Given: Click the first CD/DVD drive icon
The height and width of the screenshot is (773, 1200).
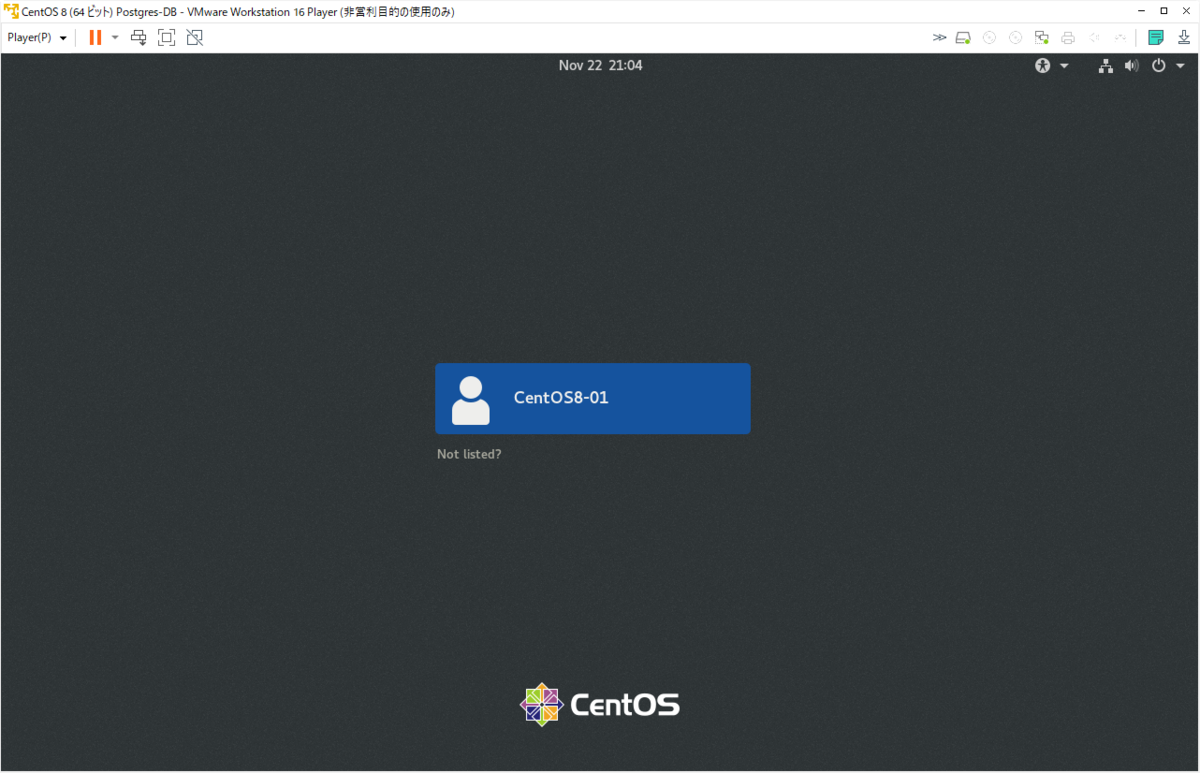Looking at the screenshot, I should click(989, 38).
